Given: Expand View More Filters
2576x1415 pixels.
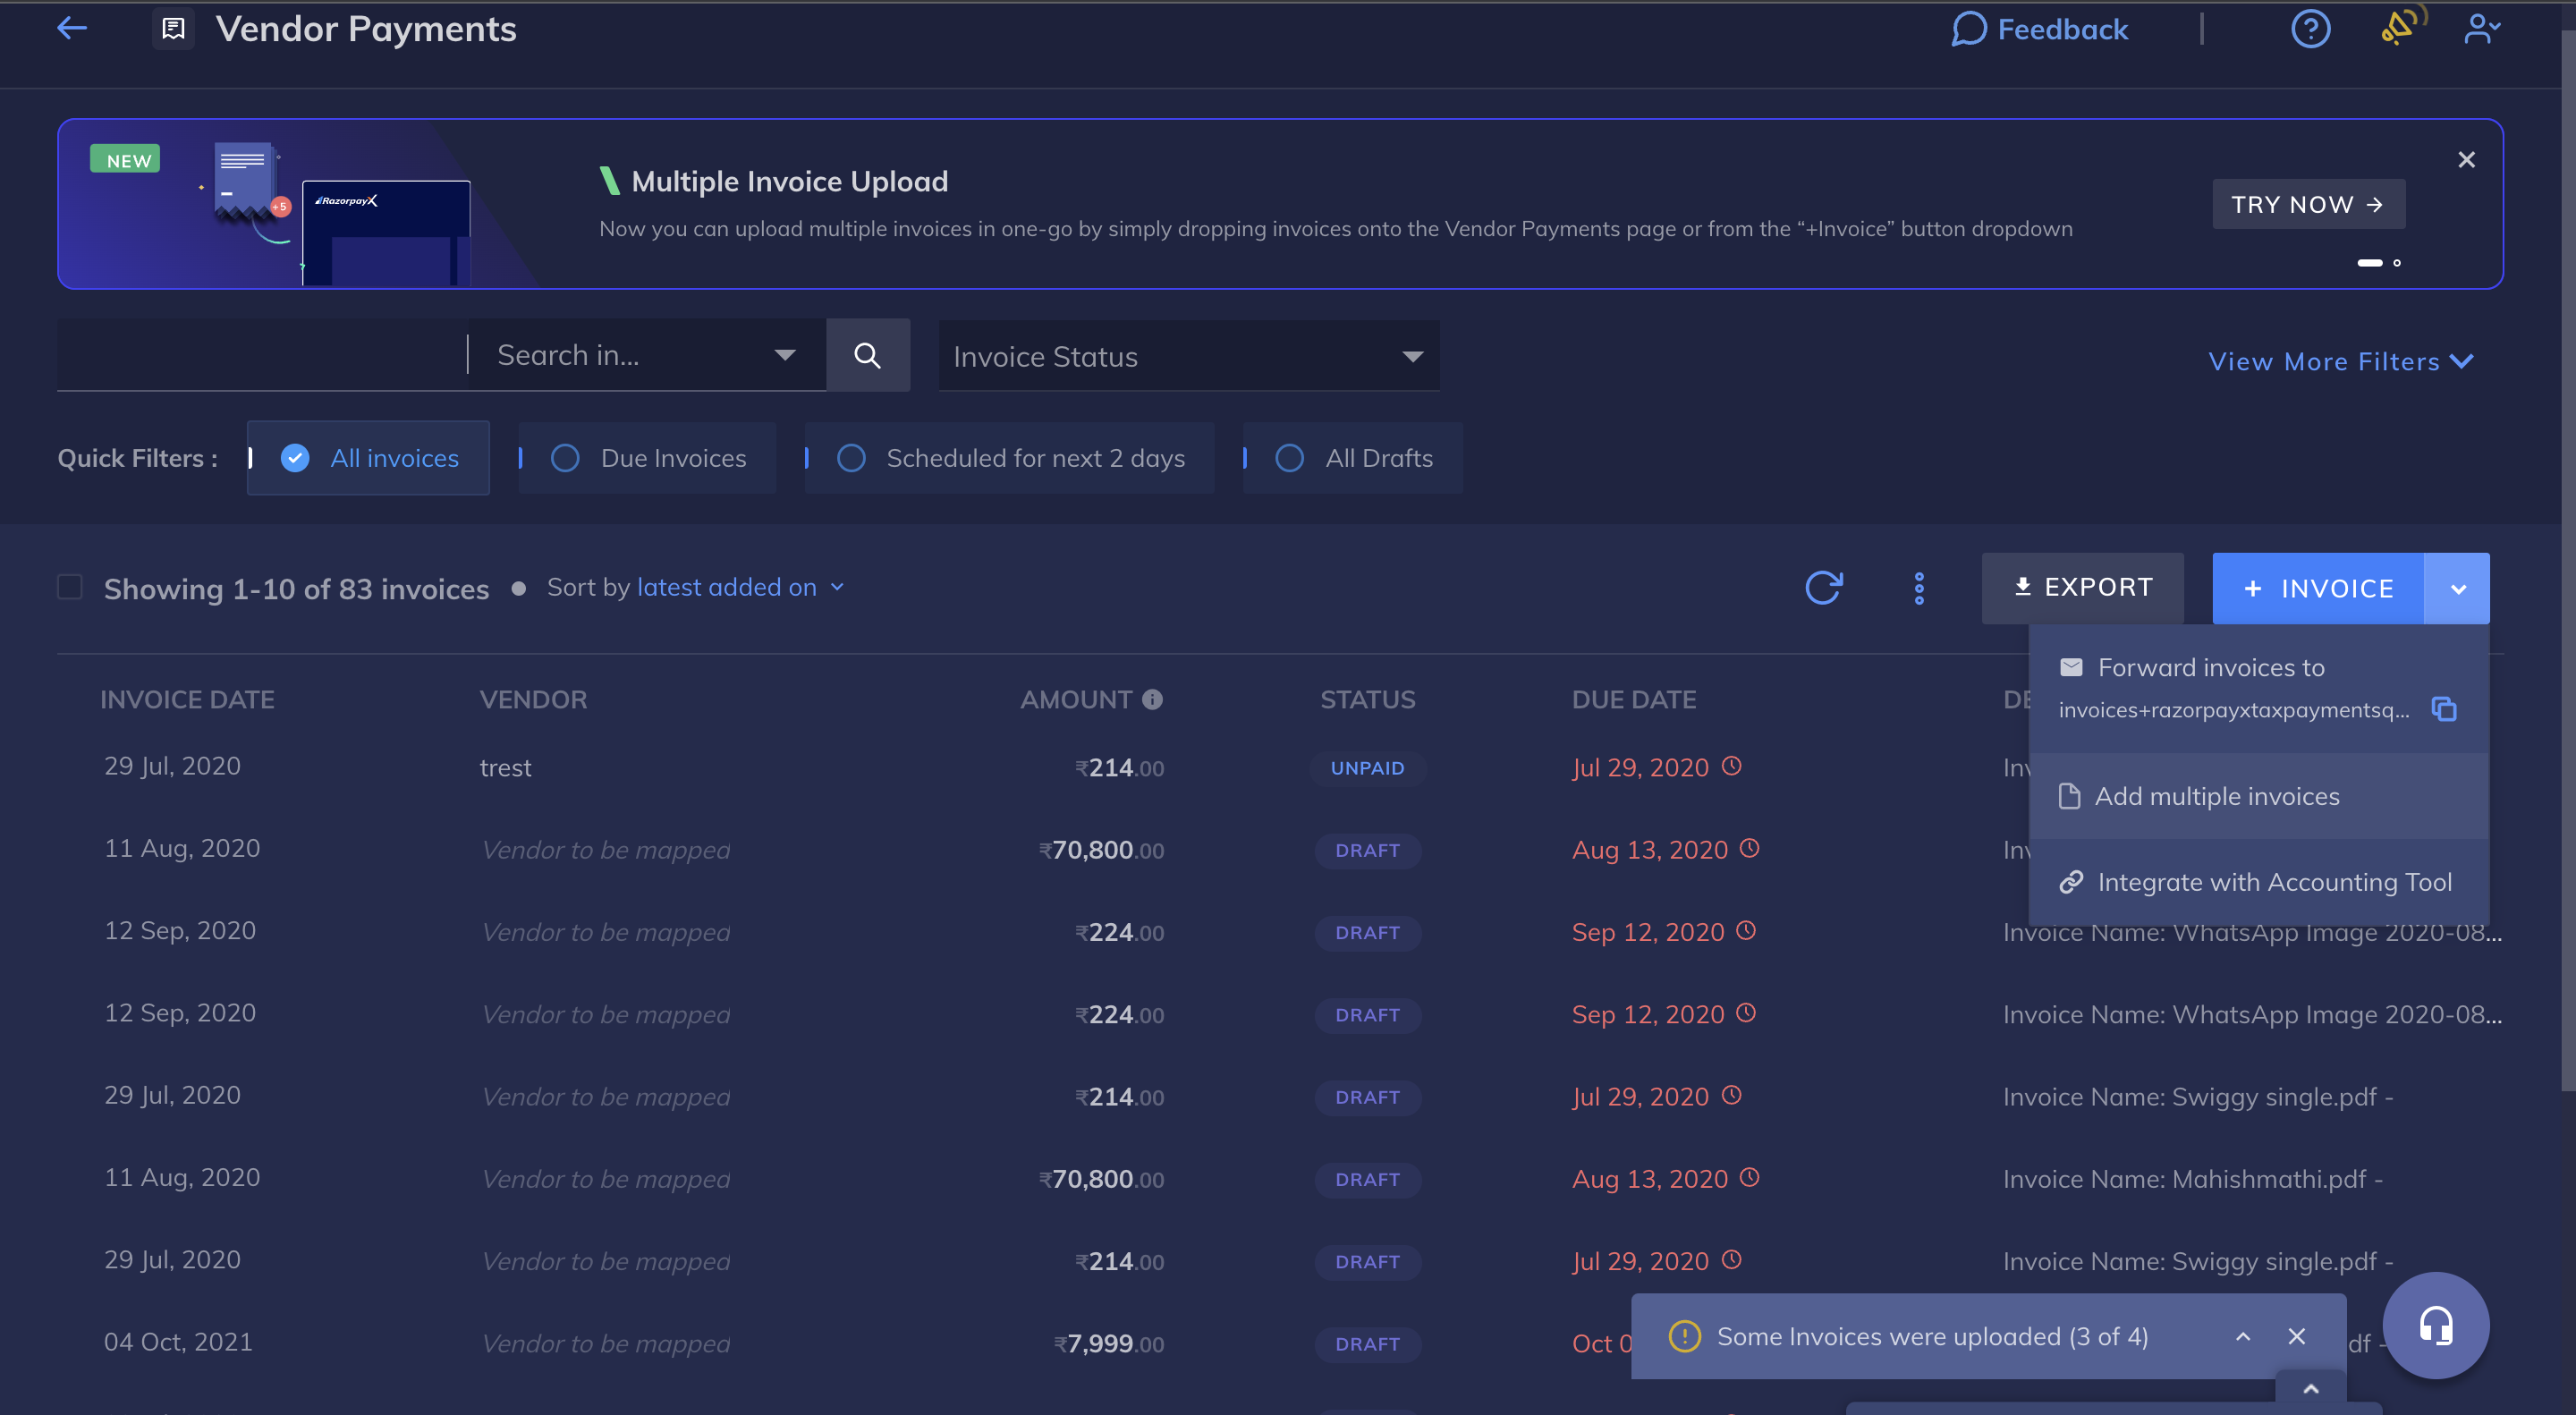Looking at the screenshot, I should tap(2340, 361).
